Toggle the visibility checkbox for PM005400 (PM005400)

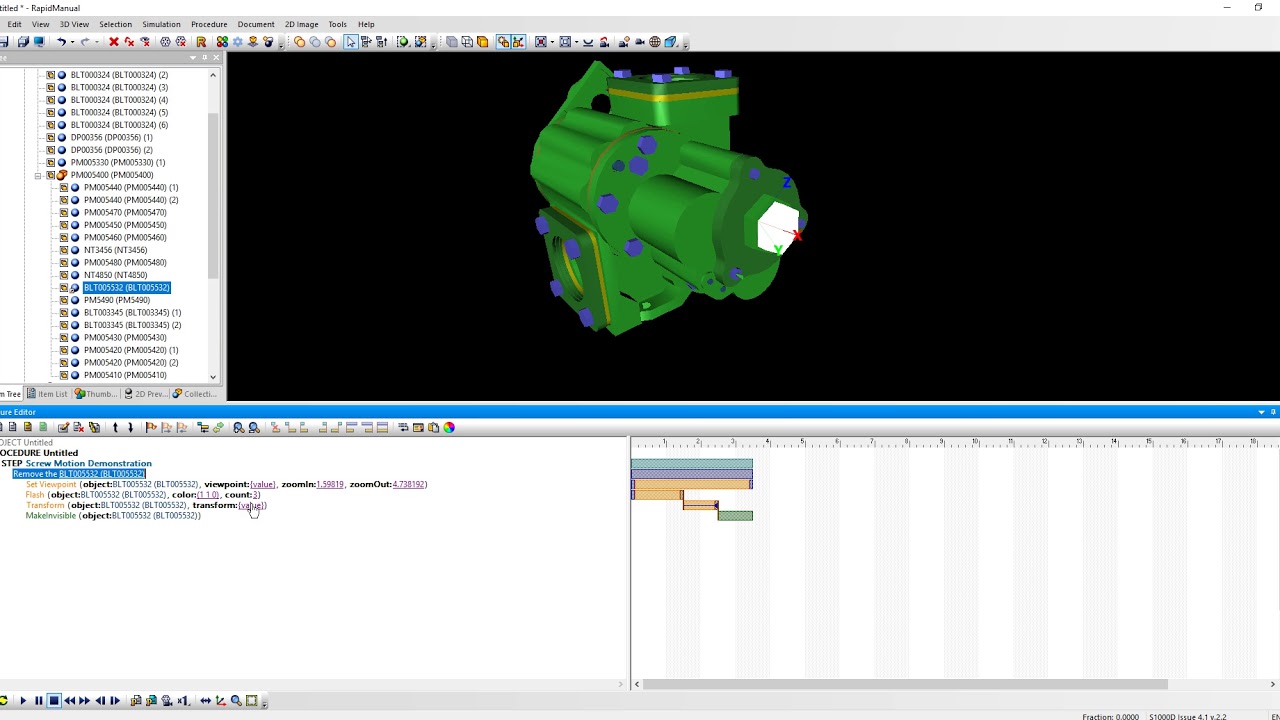tap(51, 175)
